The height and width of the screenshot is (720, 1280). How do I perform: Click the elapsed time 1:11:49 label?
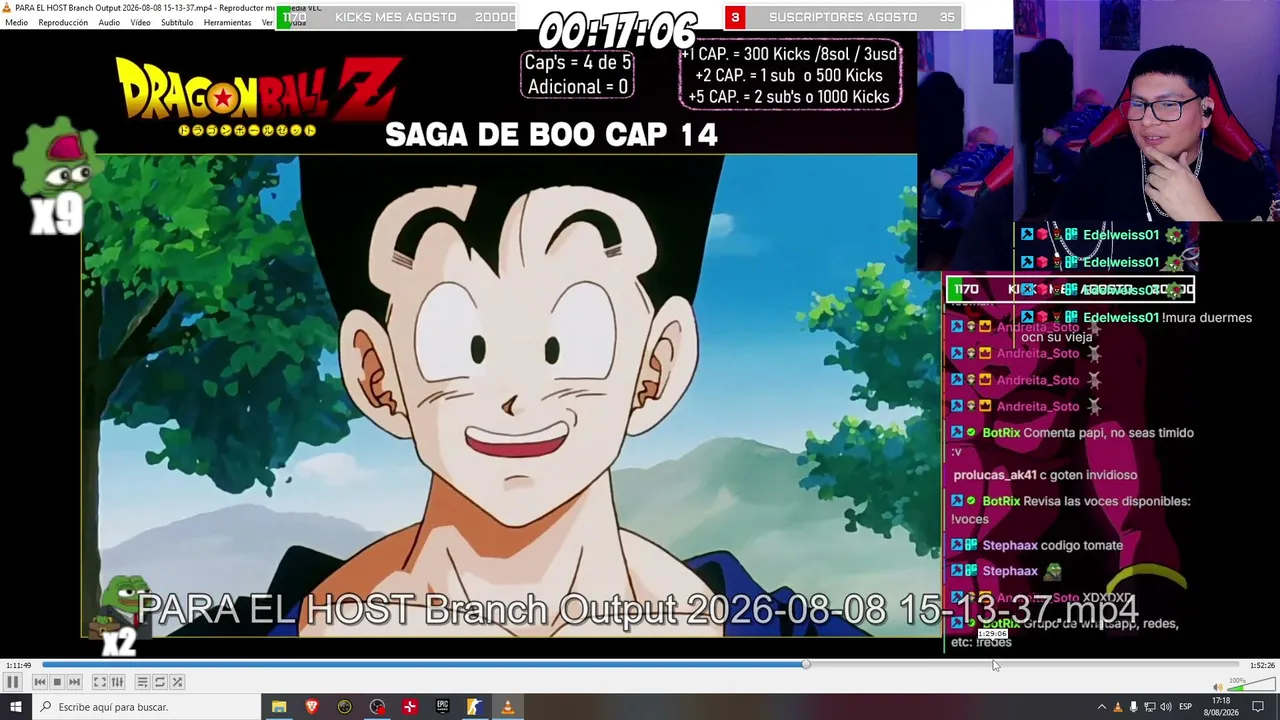pos(18,665)
